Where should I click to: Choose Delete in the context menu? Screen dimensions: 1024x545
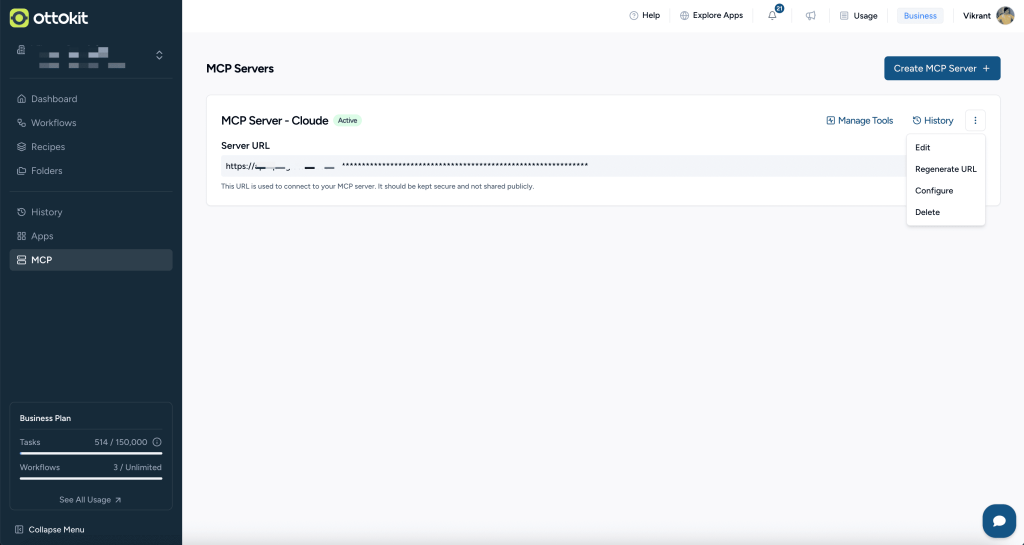[927, 212]
